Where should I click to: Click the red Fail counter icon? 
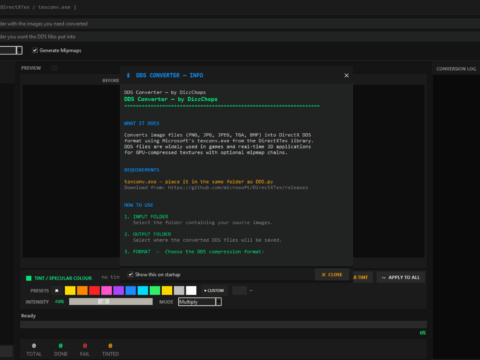pyautogui.click(x=85, y=346)
